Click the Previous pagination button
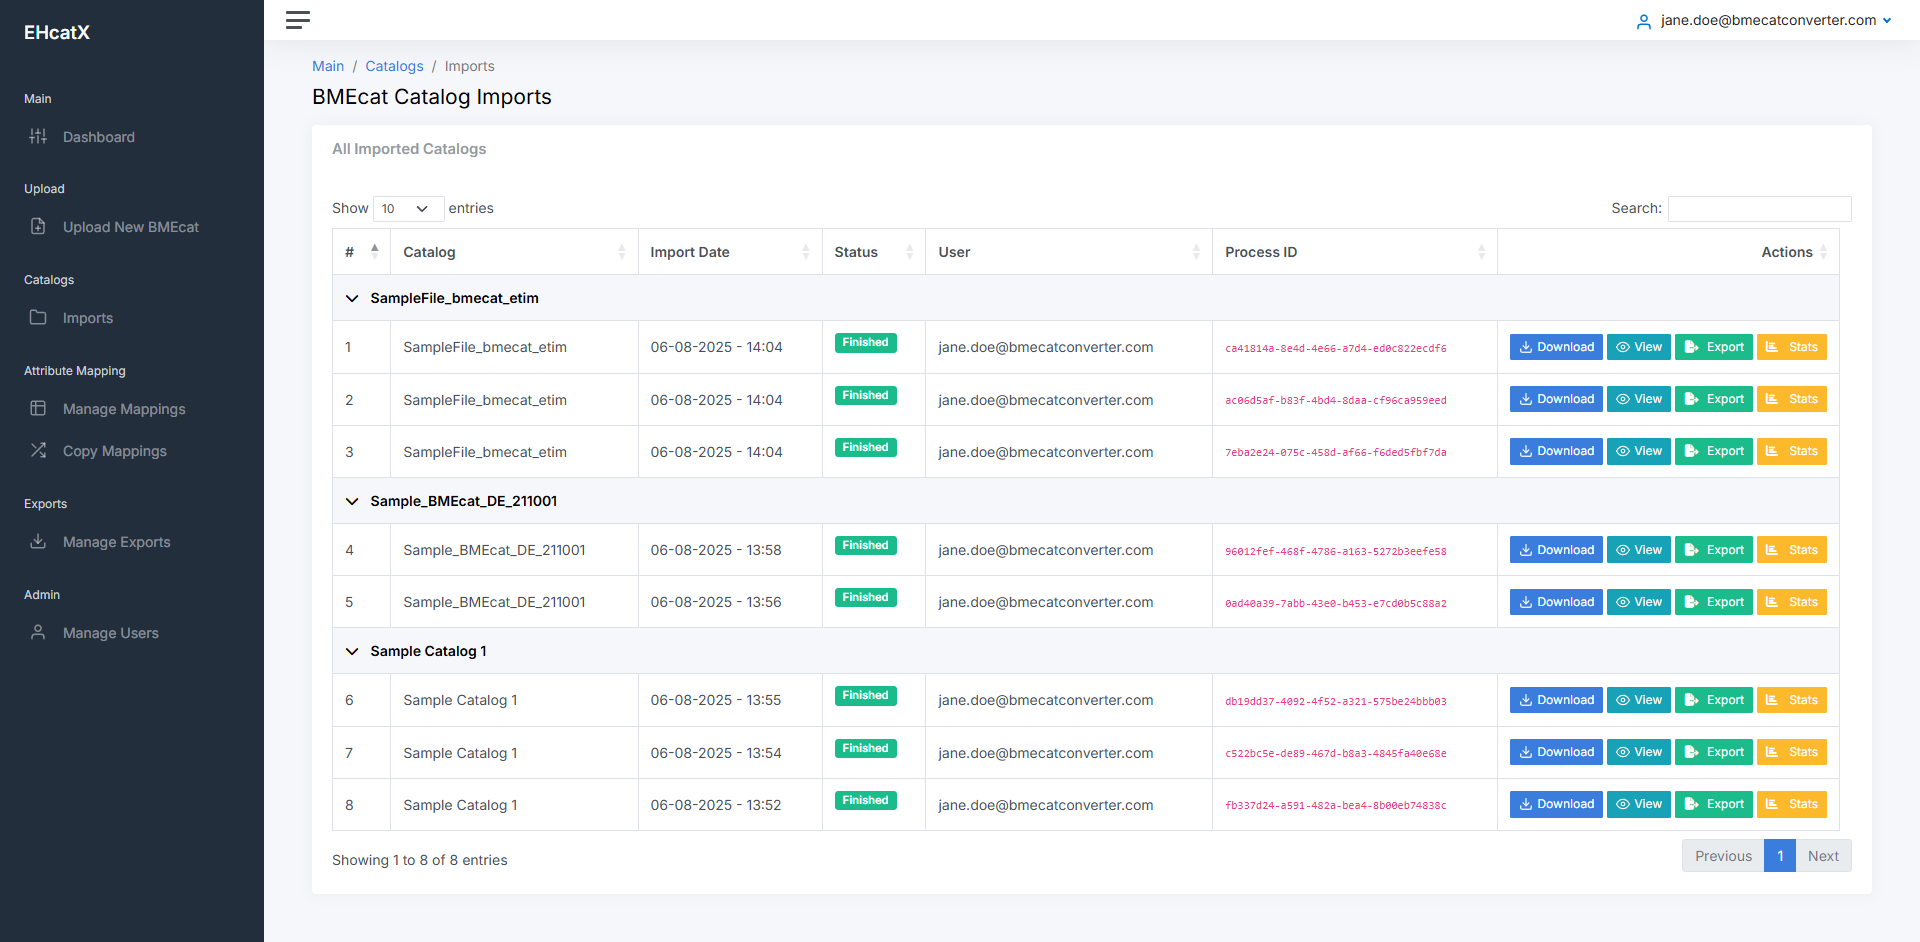The width and height of the screenshot is (1920, 942). tap(1723, 856)
